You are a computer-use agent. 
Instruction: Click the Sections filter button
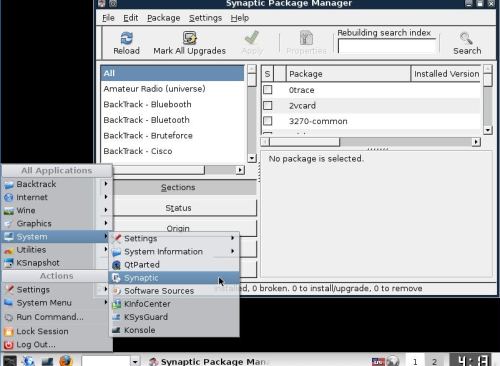(x=184, y=187)
